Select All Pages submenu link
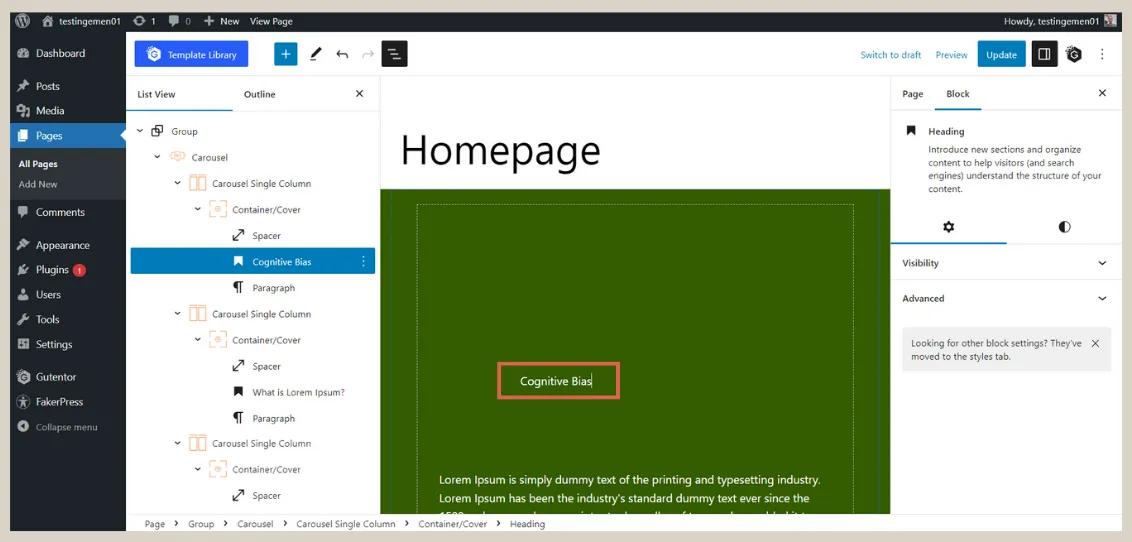Viewport: 1132px width, 542px height. point(38,164)
